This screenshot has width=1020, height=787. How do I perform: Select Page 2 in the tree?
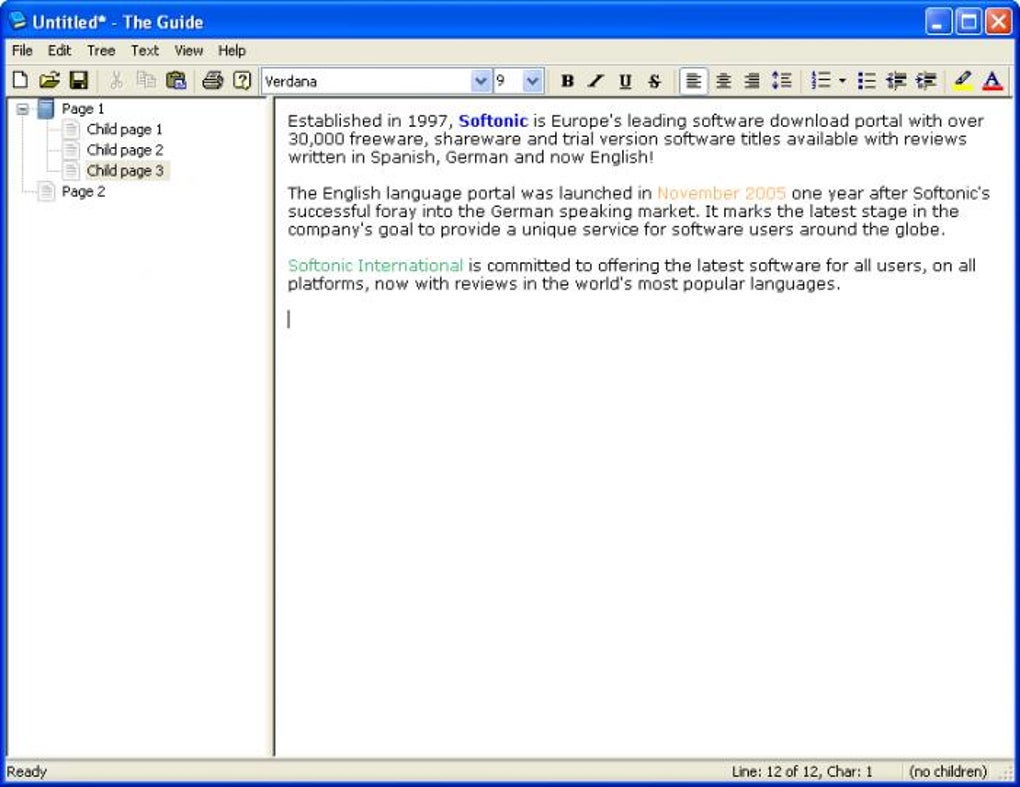tap(83, 192)
